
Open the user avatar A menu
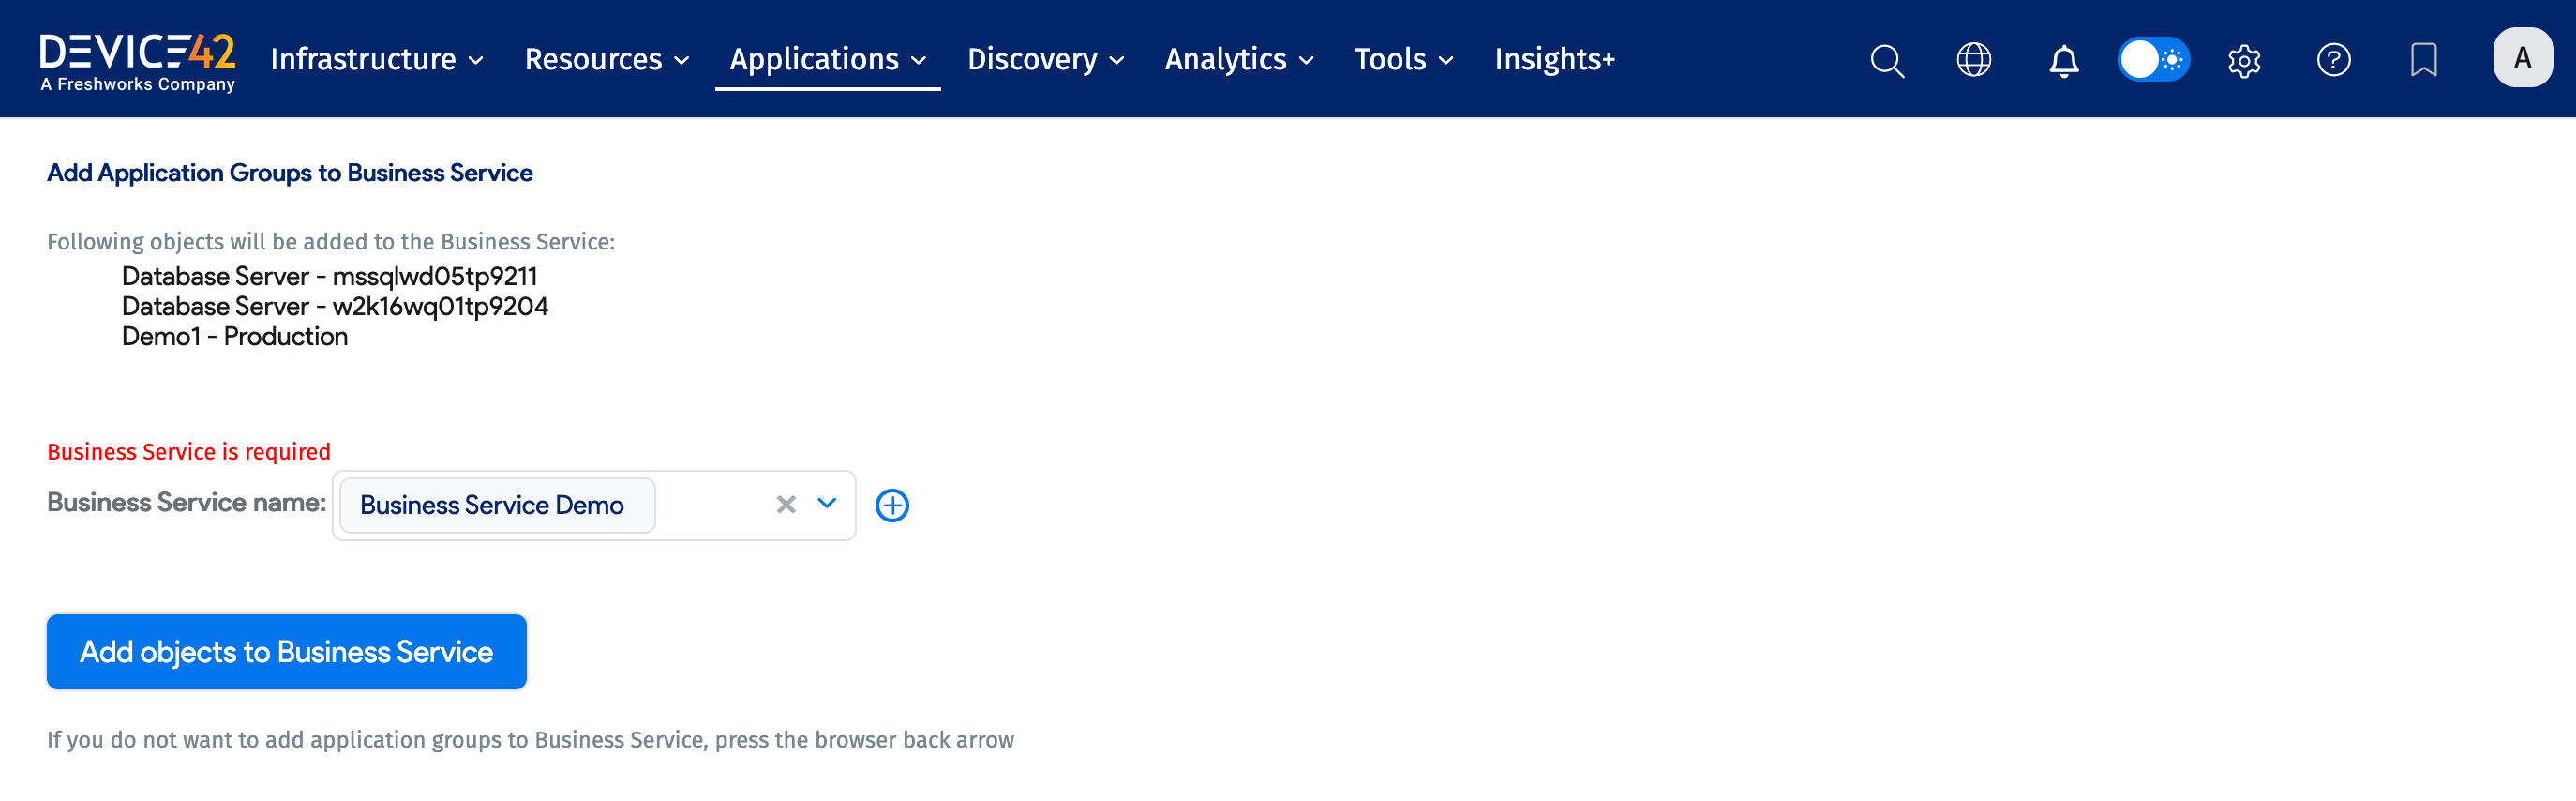click(x=2521, y=58)
